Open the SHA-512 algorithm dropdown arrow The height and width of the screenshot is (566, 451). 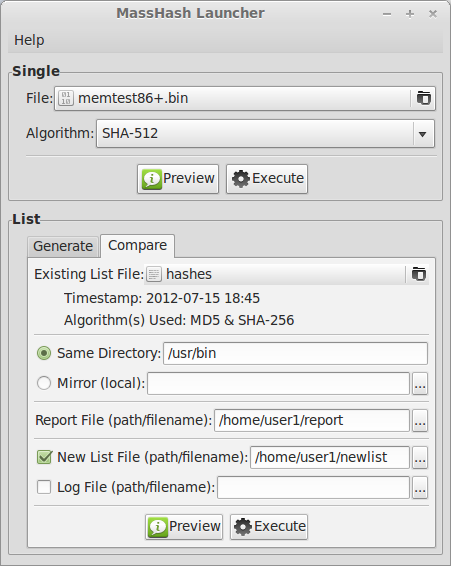(x=422, y=134)
